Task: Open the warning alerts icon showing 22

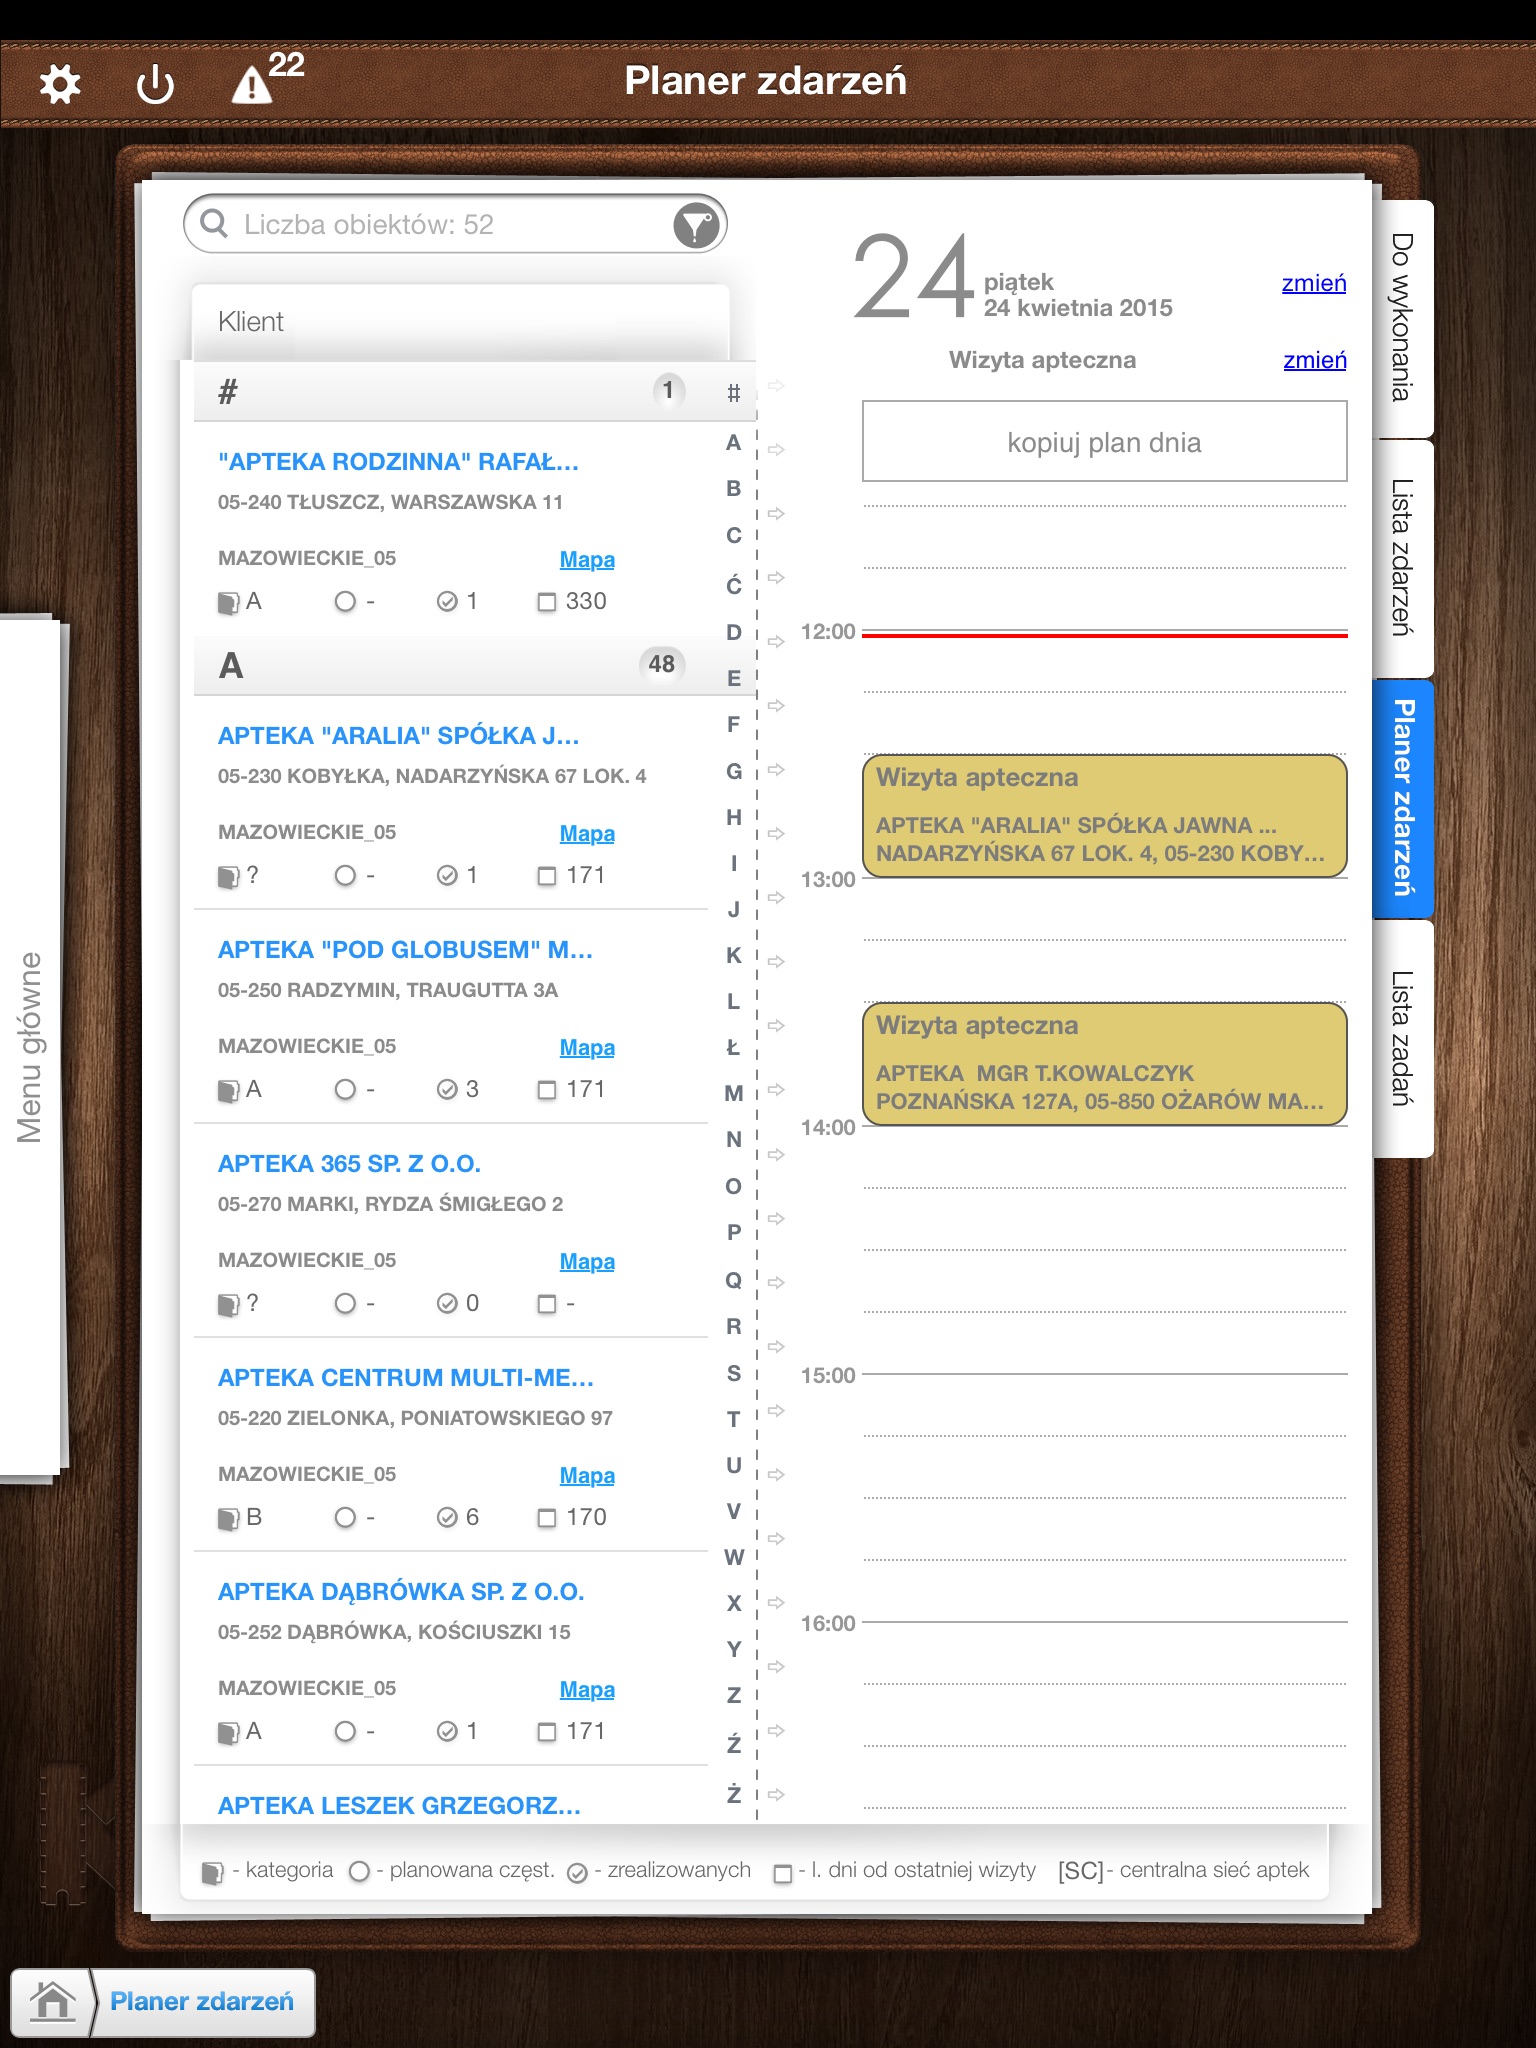Action: tap(267, 77)
